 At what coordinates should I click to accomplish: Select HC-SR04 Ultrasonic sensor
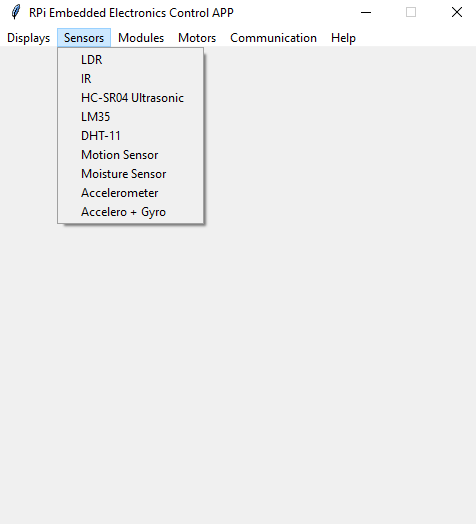130,98
